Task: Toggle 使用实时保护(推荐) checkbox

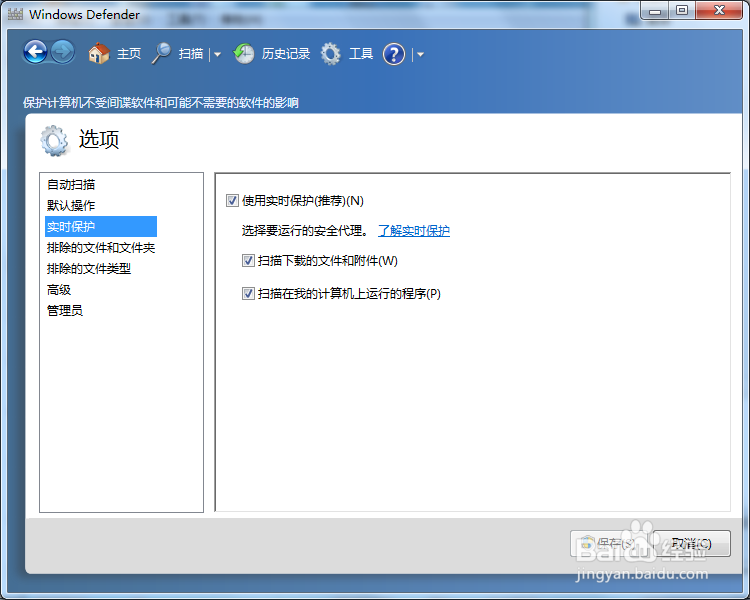Action: click(x=232, y=200)
